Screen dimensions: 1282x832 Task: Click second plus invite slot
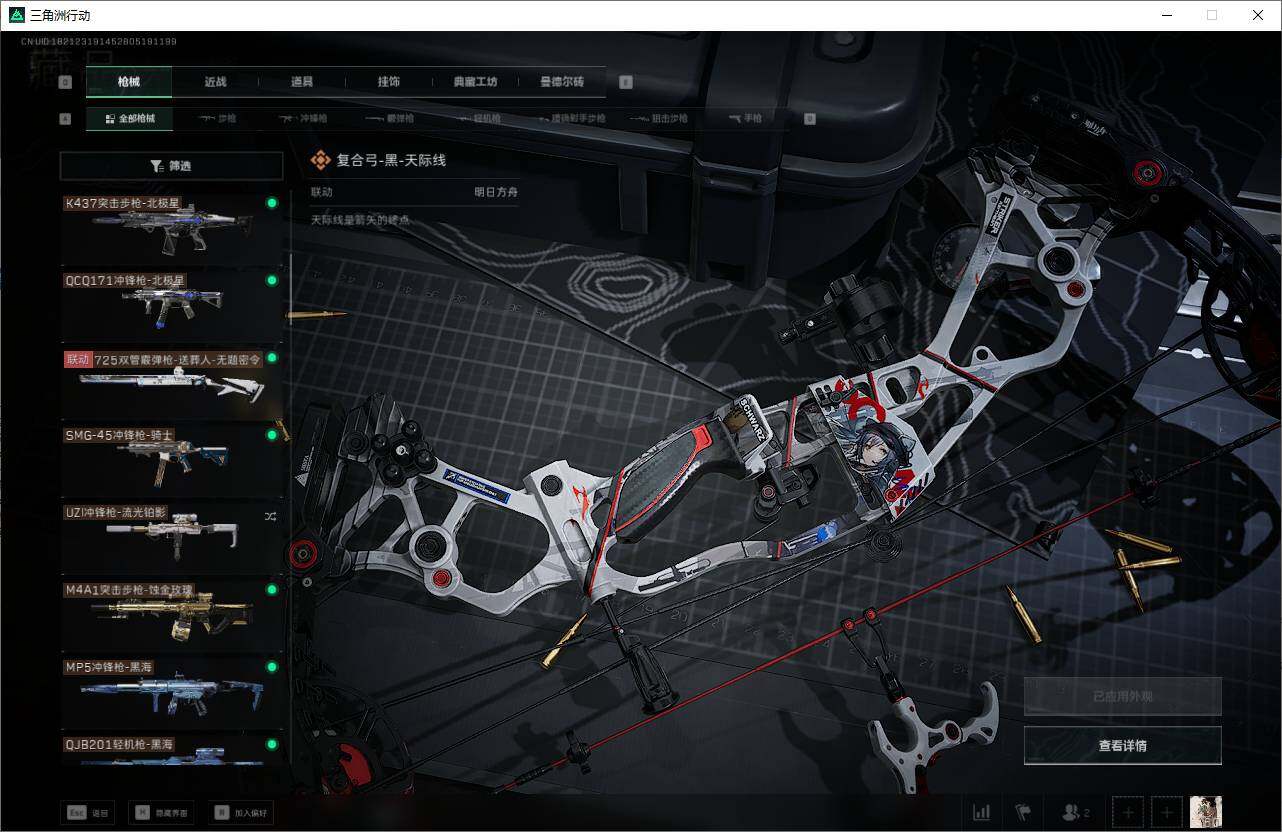[x=1166, y=812]
